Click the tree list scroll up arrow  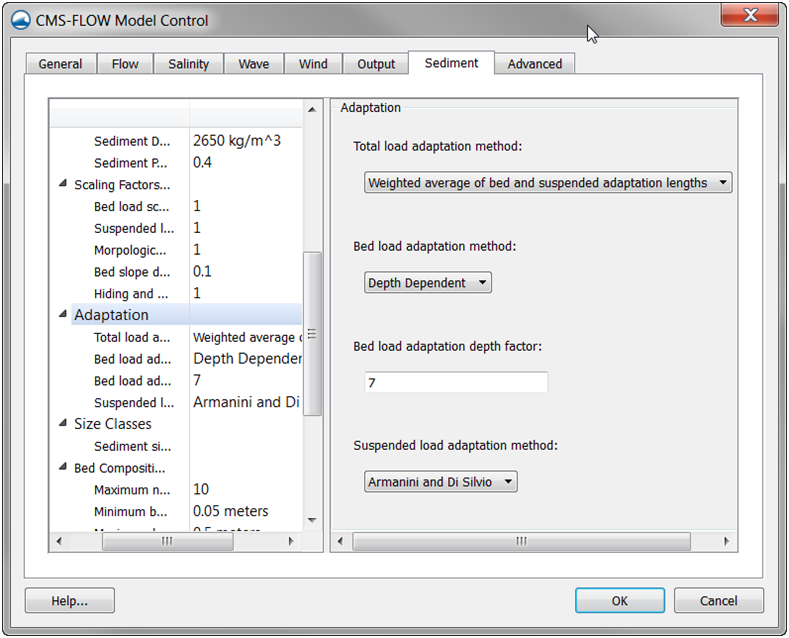(x=312, y=109)
